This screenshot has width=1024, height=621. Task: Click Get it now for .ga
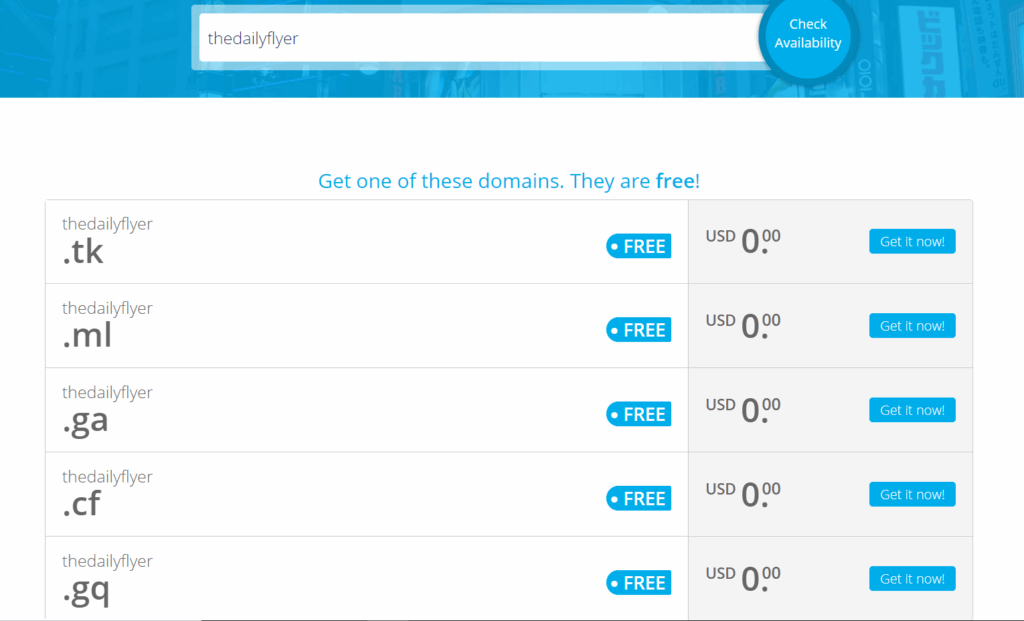912,410
